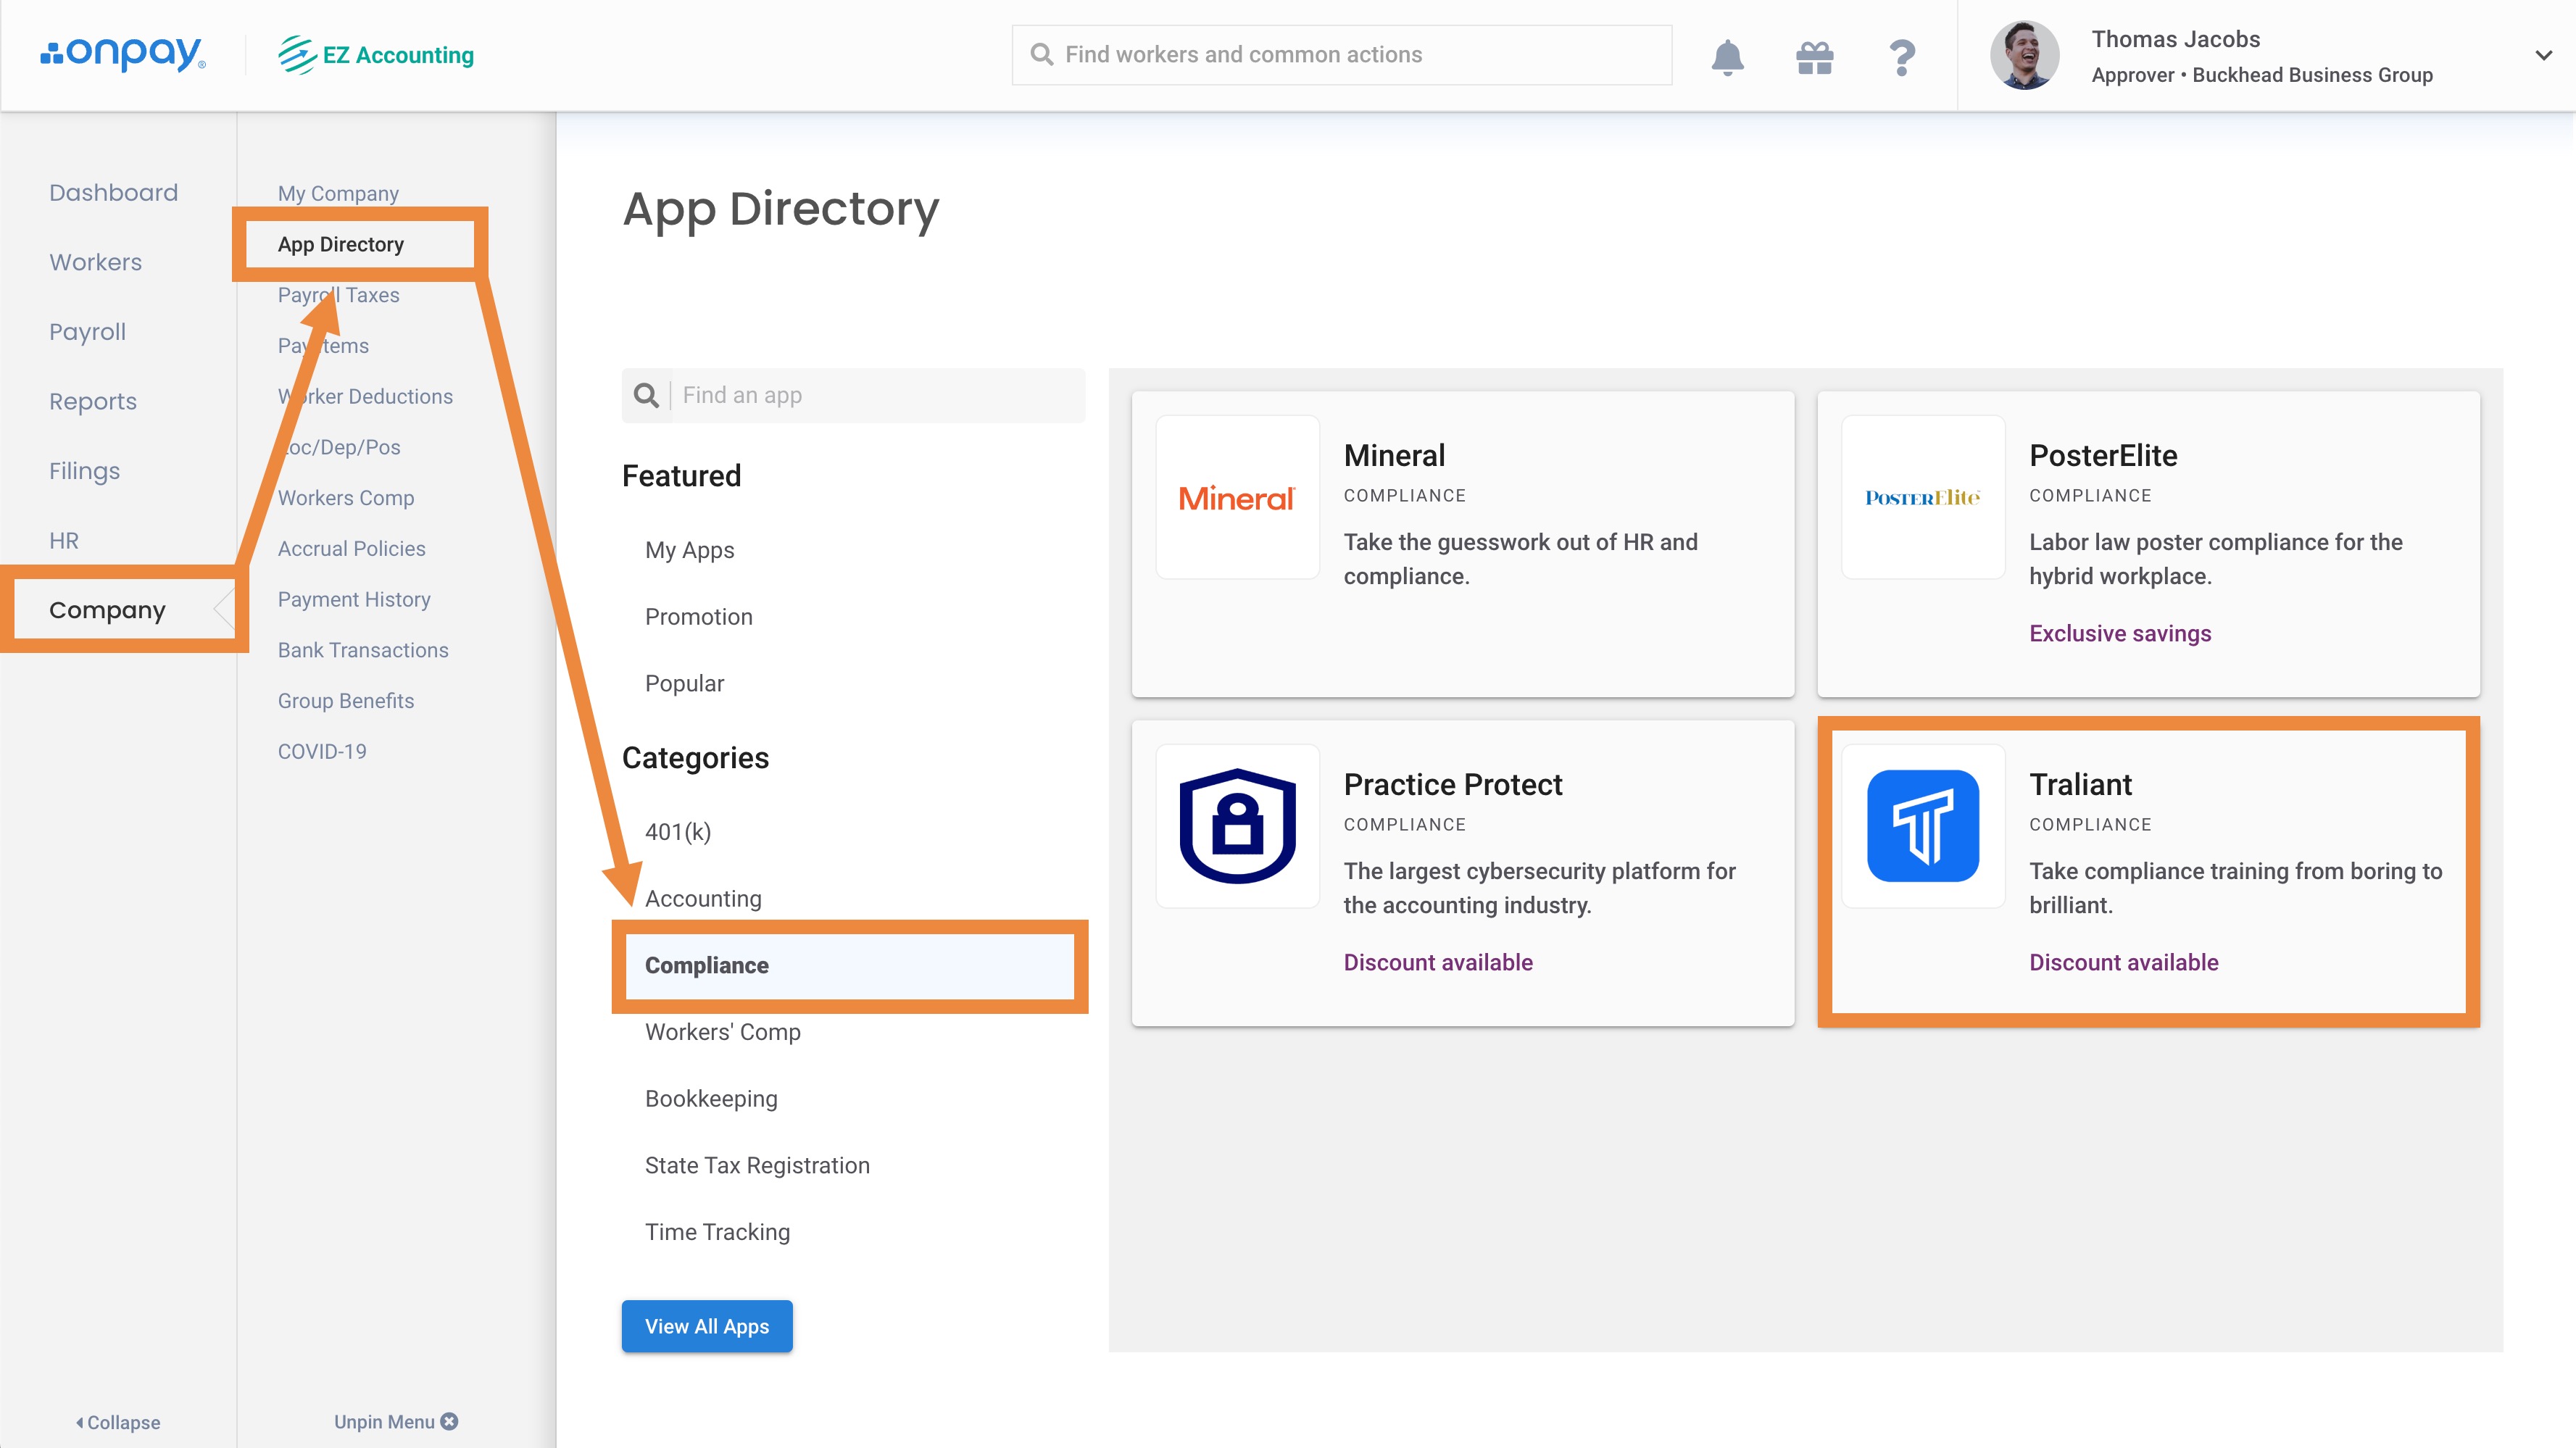Focus the Find an app search field
Viewport: 2576px width, 1448px height.
coord(853,395)
